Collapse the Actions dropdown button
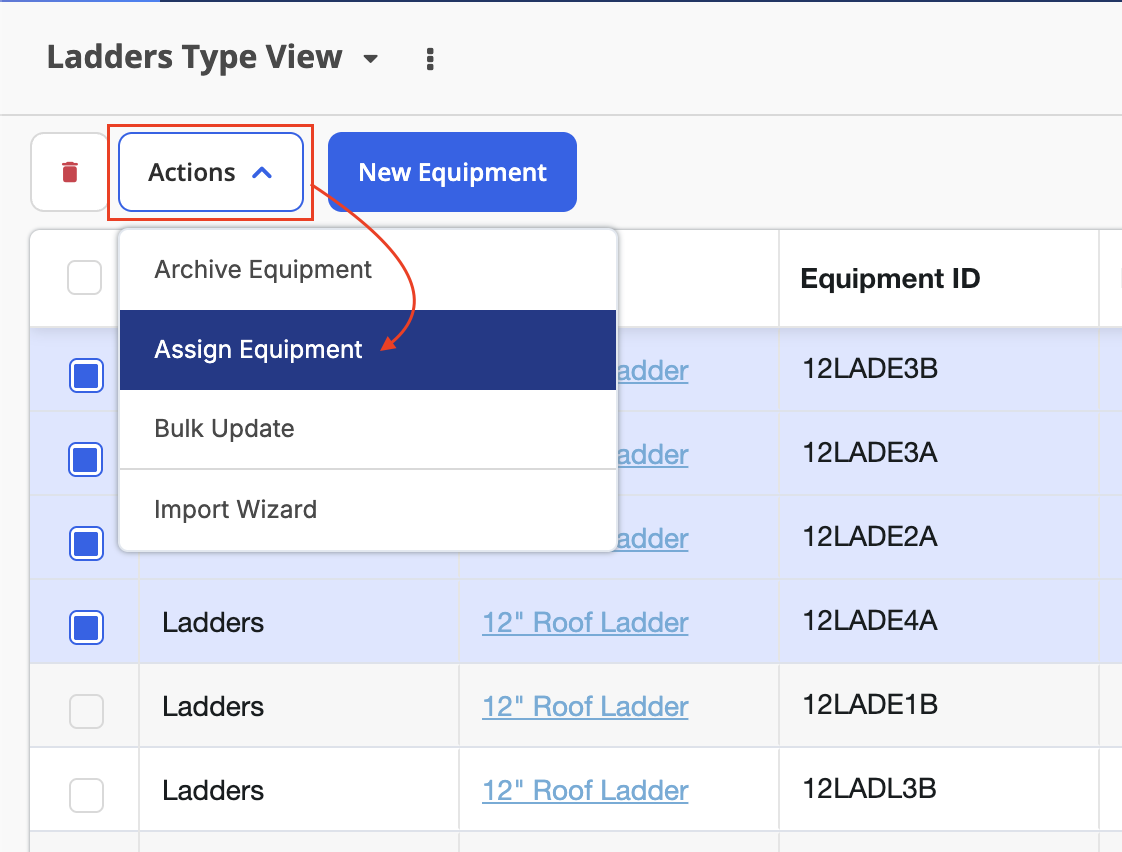1122x852 pixels. point(210,172)
